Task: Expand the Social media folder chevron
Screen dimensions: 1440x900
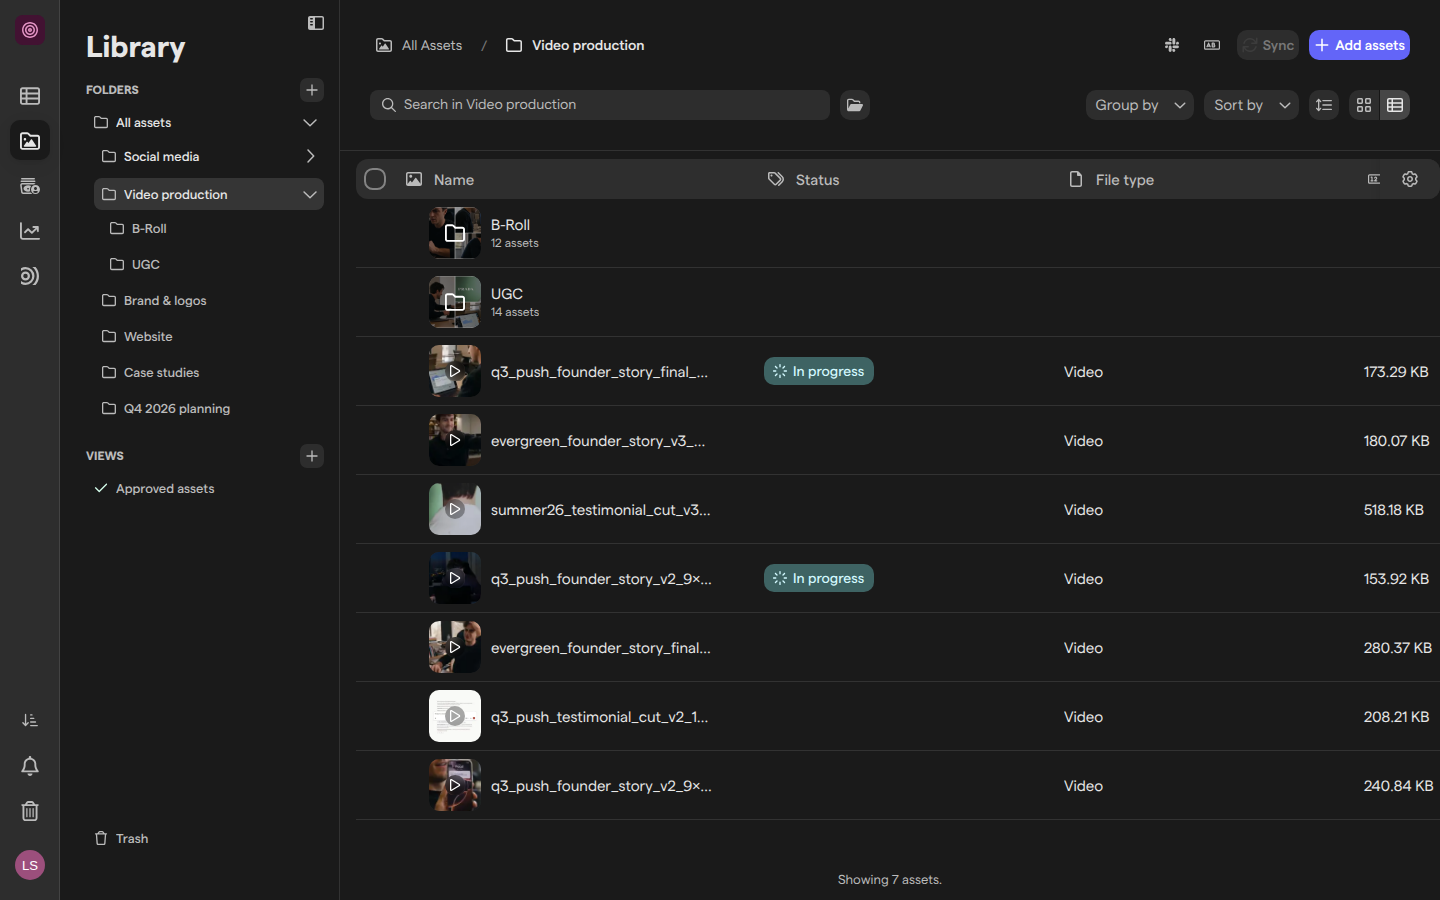Action: click(x=310, y=157)
